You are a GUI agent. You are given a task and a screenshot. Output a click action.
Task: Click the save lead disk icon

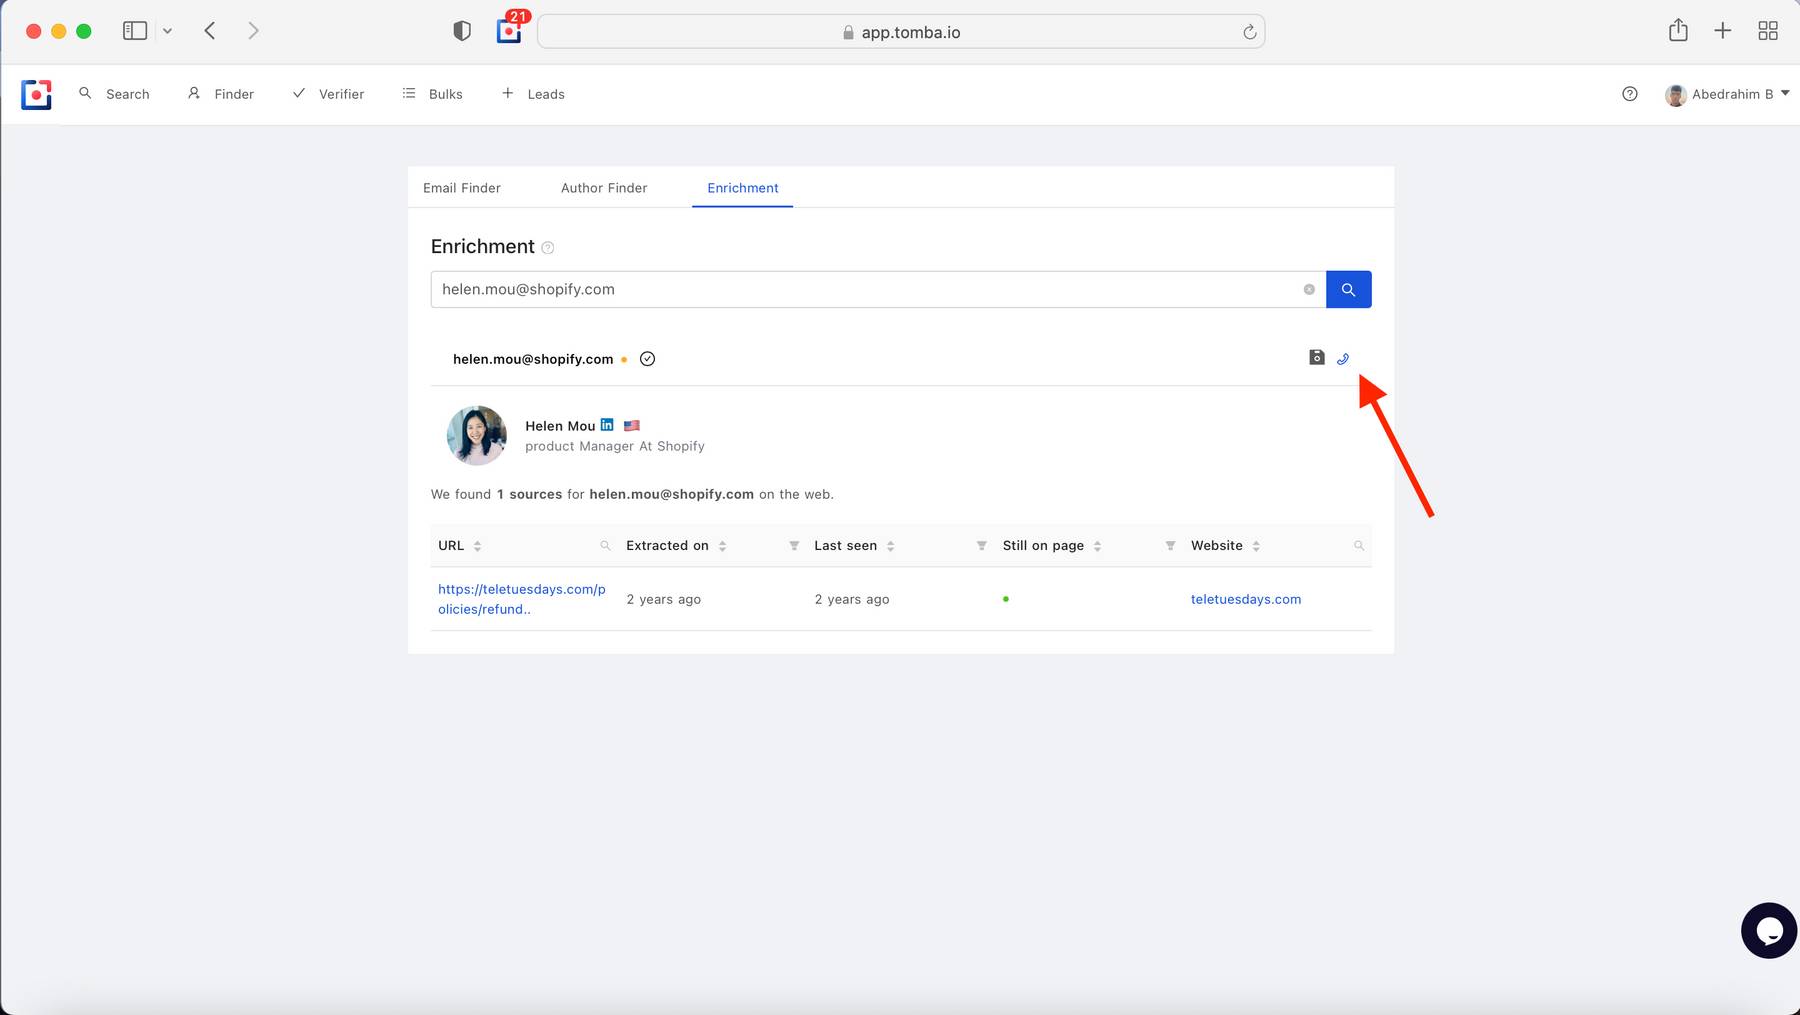(x=1317, y=357)
